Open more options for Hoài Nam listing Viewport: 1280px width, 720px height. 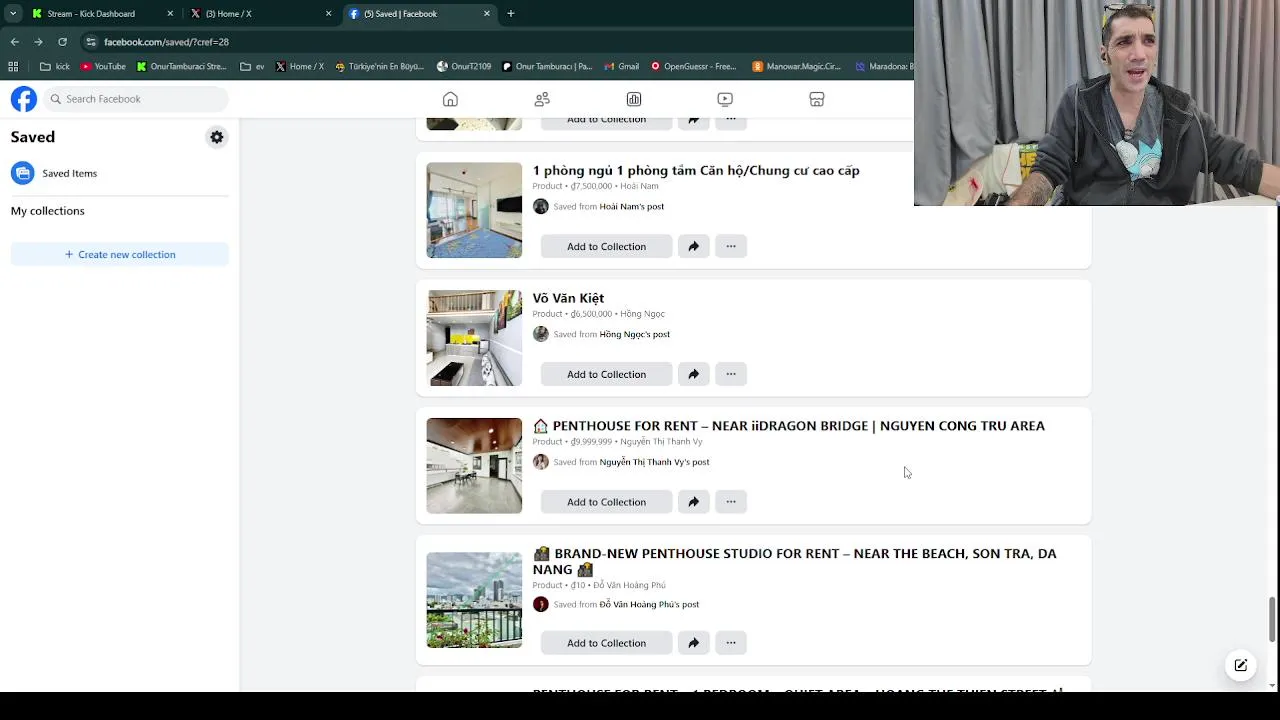click(x=731, y=246)
